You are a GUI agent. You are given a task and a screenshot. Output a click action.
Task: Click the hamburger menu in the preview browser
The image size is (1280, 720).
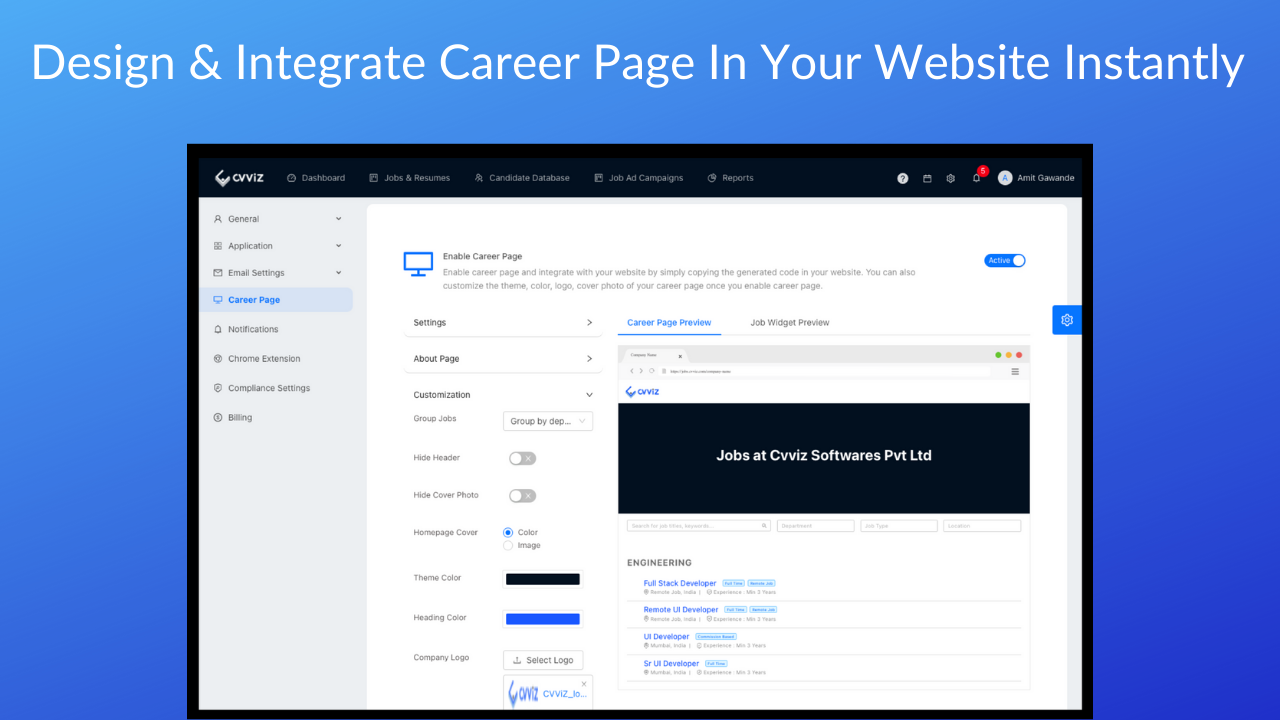pyautogui.click(x=1015, y=371)
